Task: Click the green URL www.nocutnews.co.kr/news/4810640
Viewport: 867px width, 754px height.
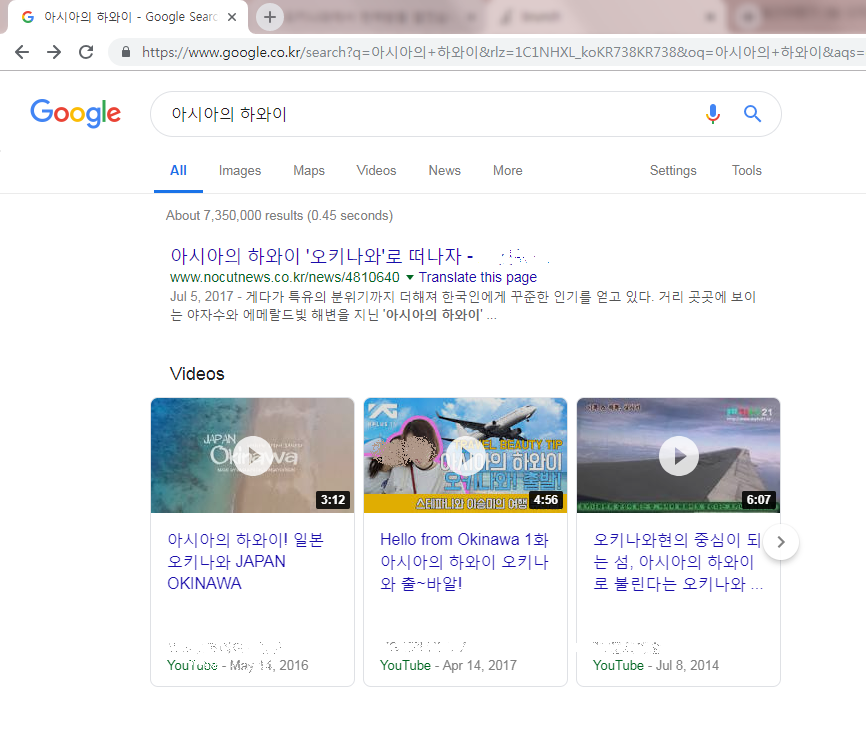Action: 284,277
